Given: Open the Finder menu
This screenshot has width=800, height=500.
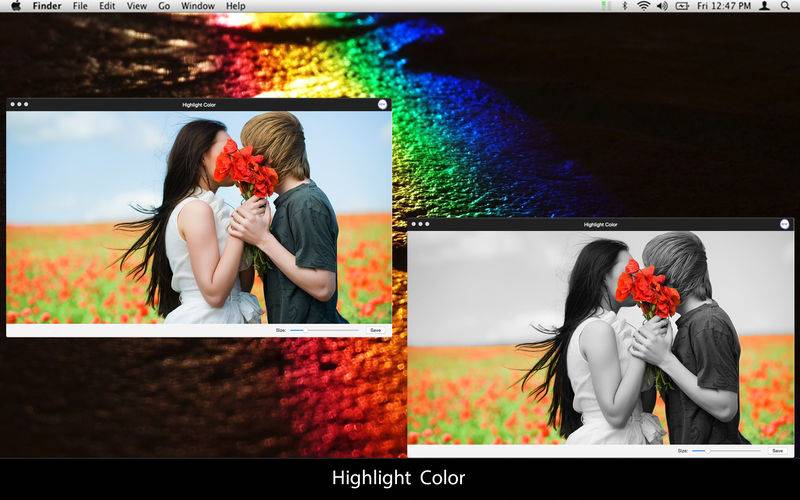Looking at the screenshot, I should coord(47,6).
